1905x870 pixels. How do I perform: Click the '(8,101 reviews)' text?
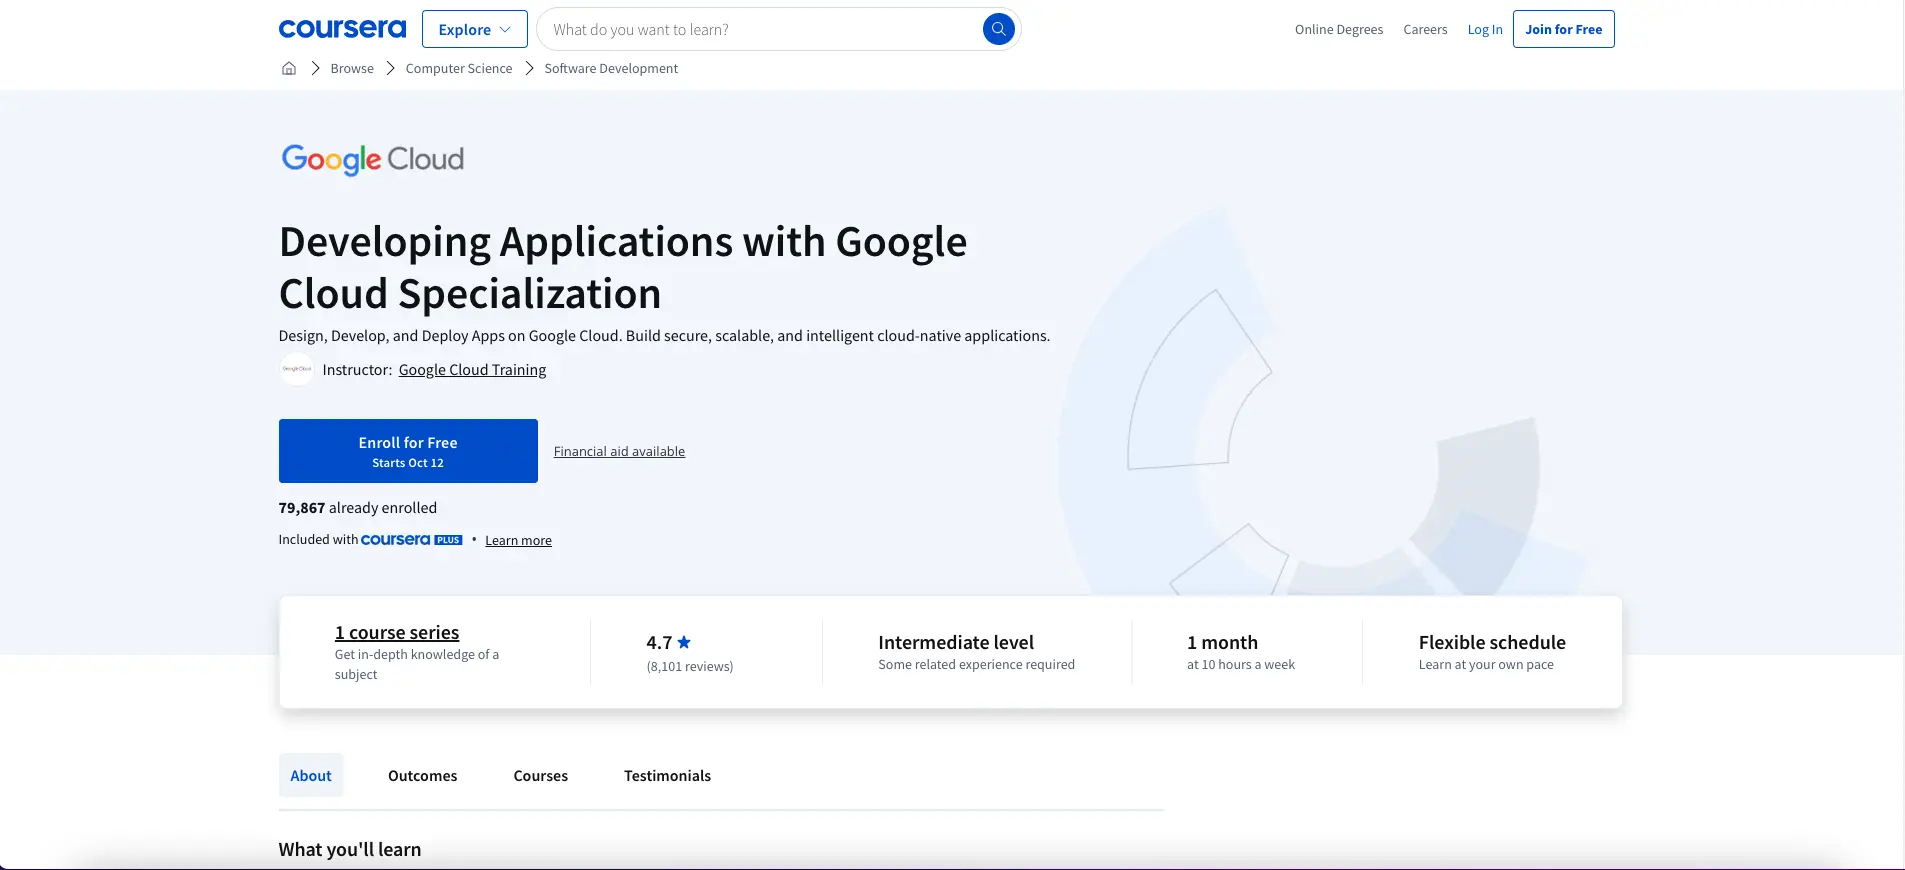pos(690,666)
